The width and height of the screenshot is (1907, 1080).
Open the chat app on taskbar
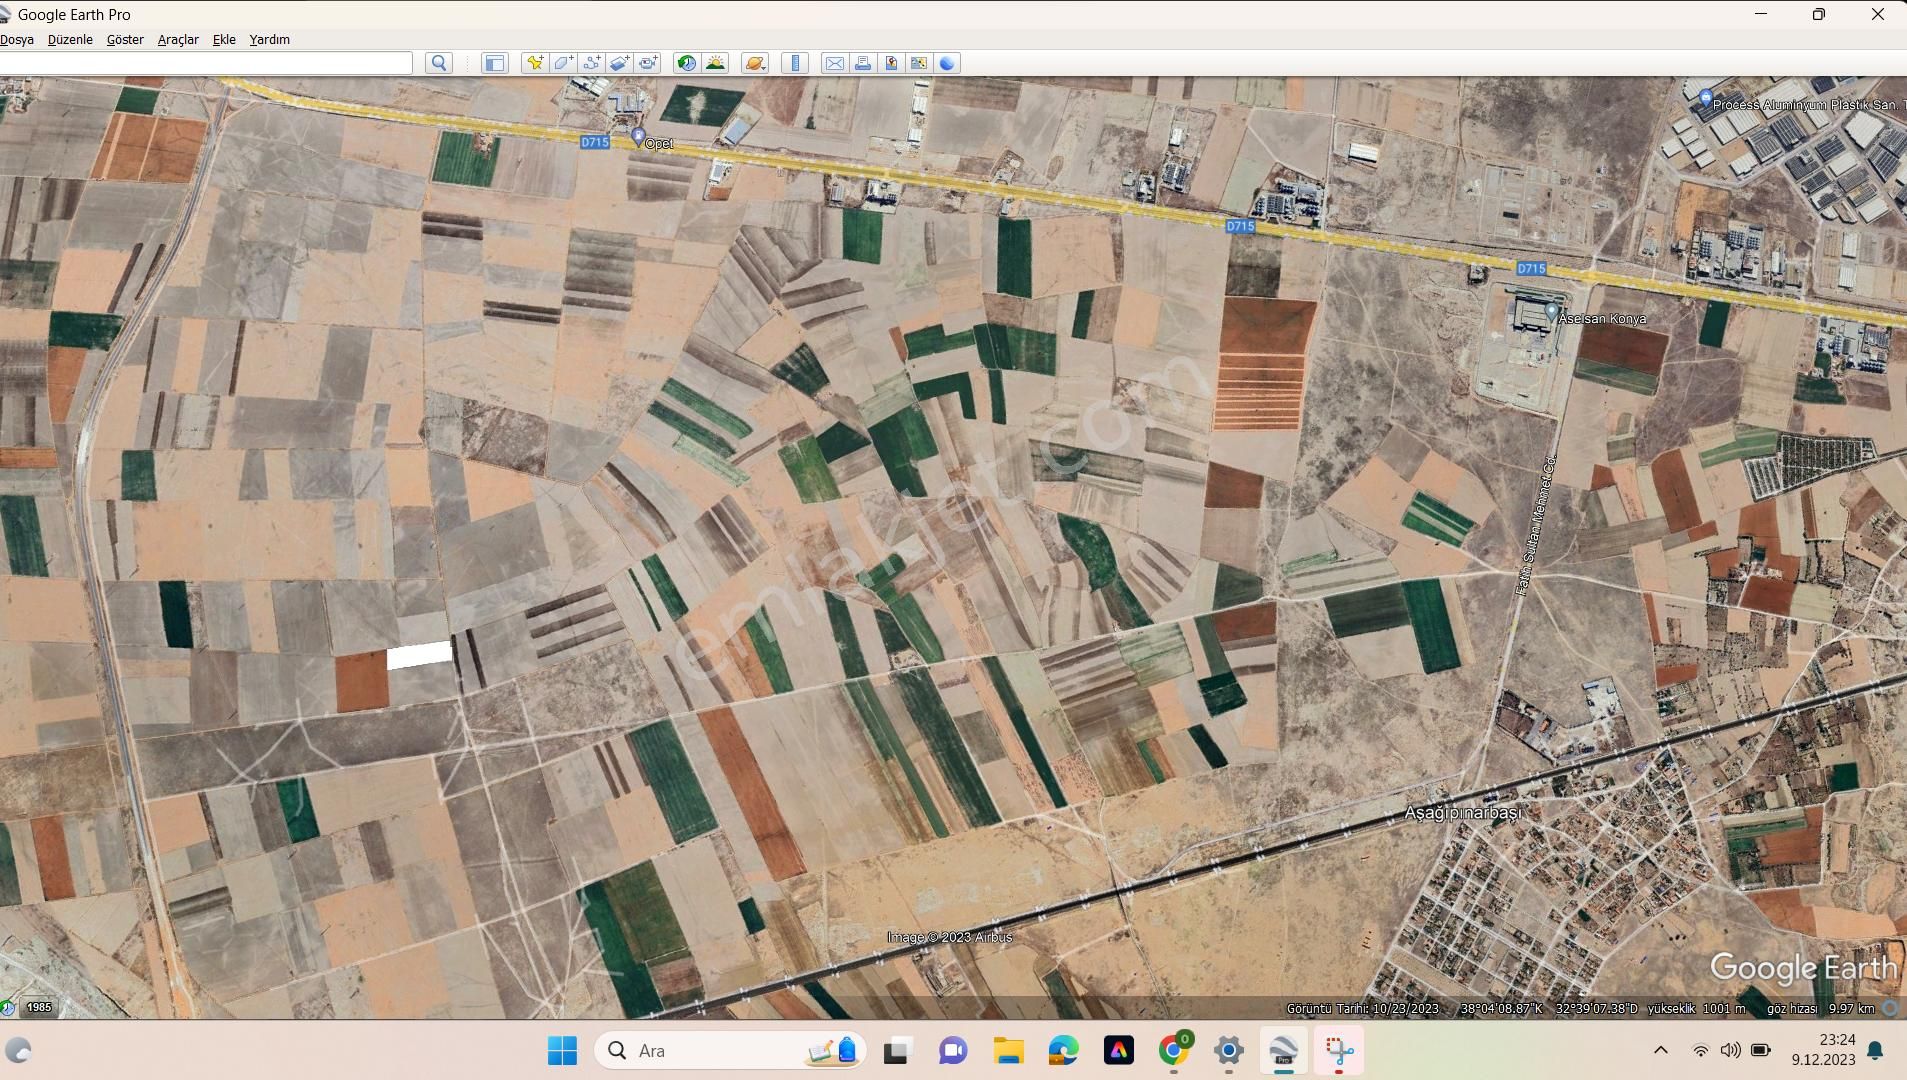click(953, 1050)
